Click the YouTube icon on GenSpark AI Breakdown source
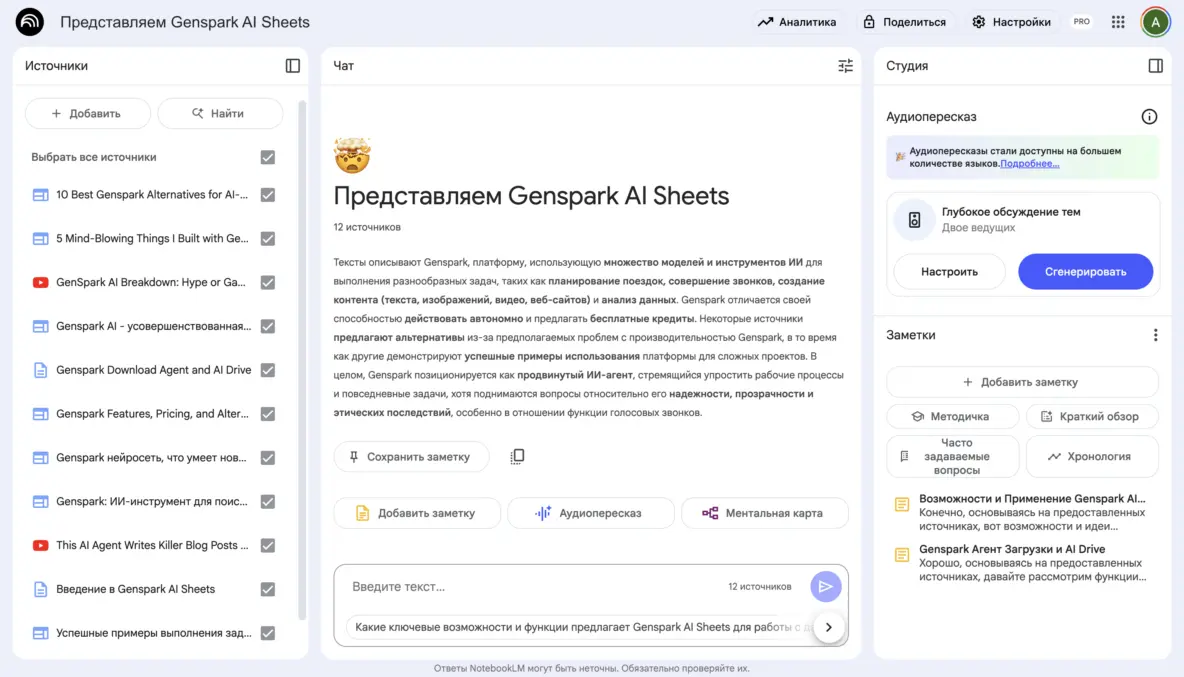 click(x=40, y=281)
